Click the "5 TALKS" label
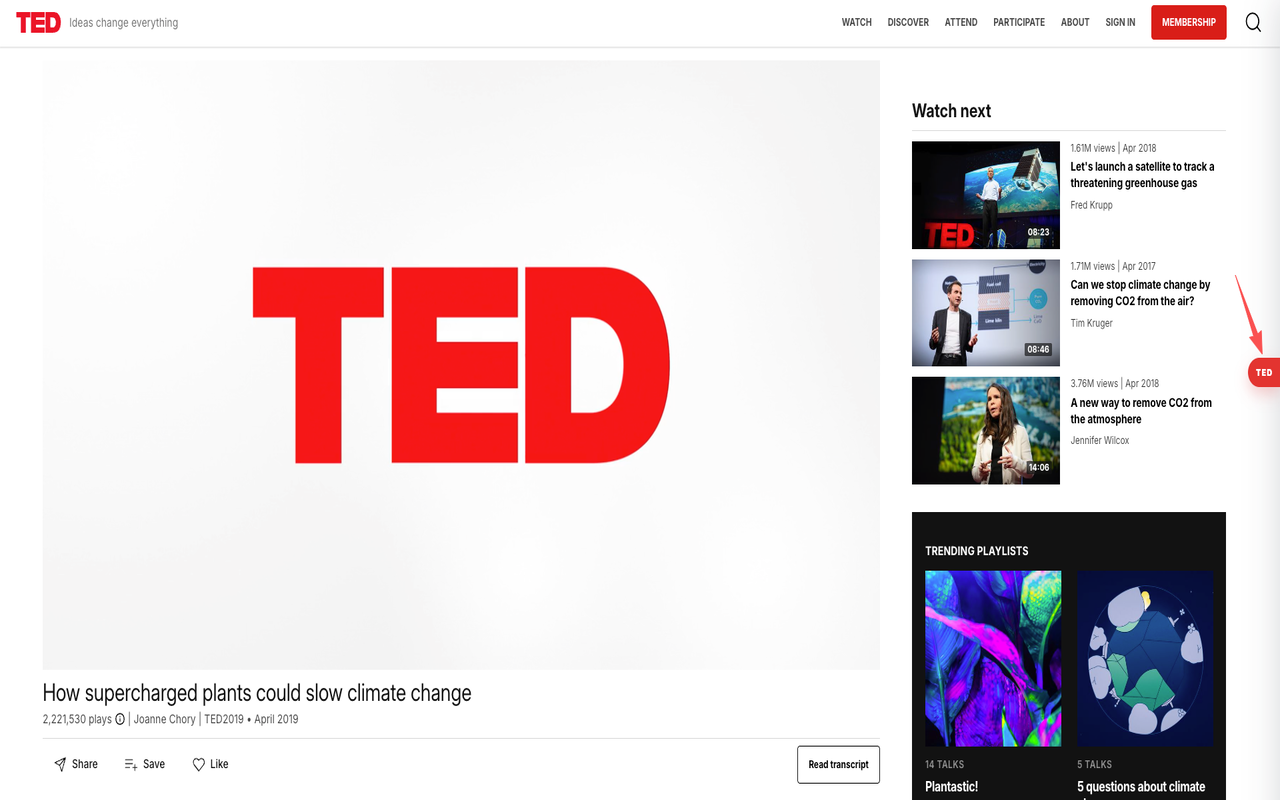1280x800 pixels. [1094, 765]
